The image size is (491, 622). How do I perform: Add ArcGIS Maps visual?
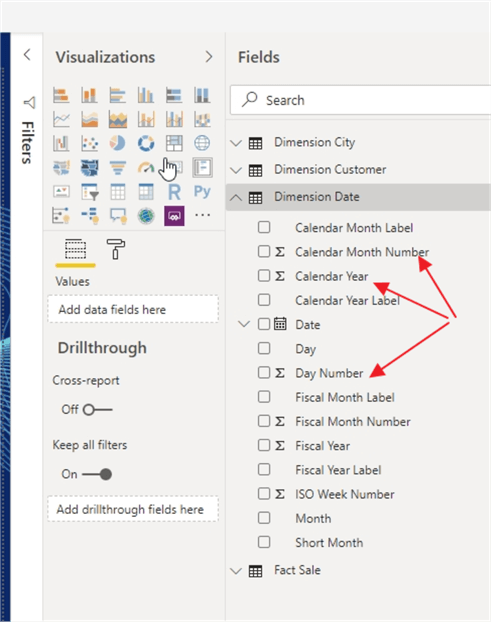146,216
